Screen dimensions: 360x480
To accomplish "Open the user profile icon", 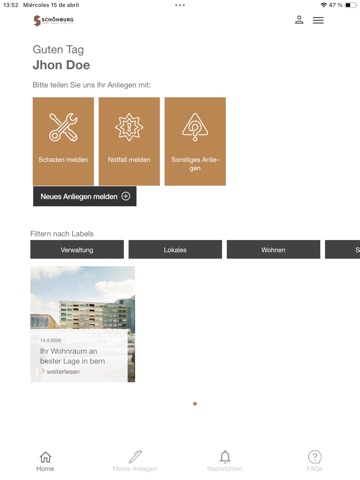I will 299,20.
